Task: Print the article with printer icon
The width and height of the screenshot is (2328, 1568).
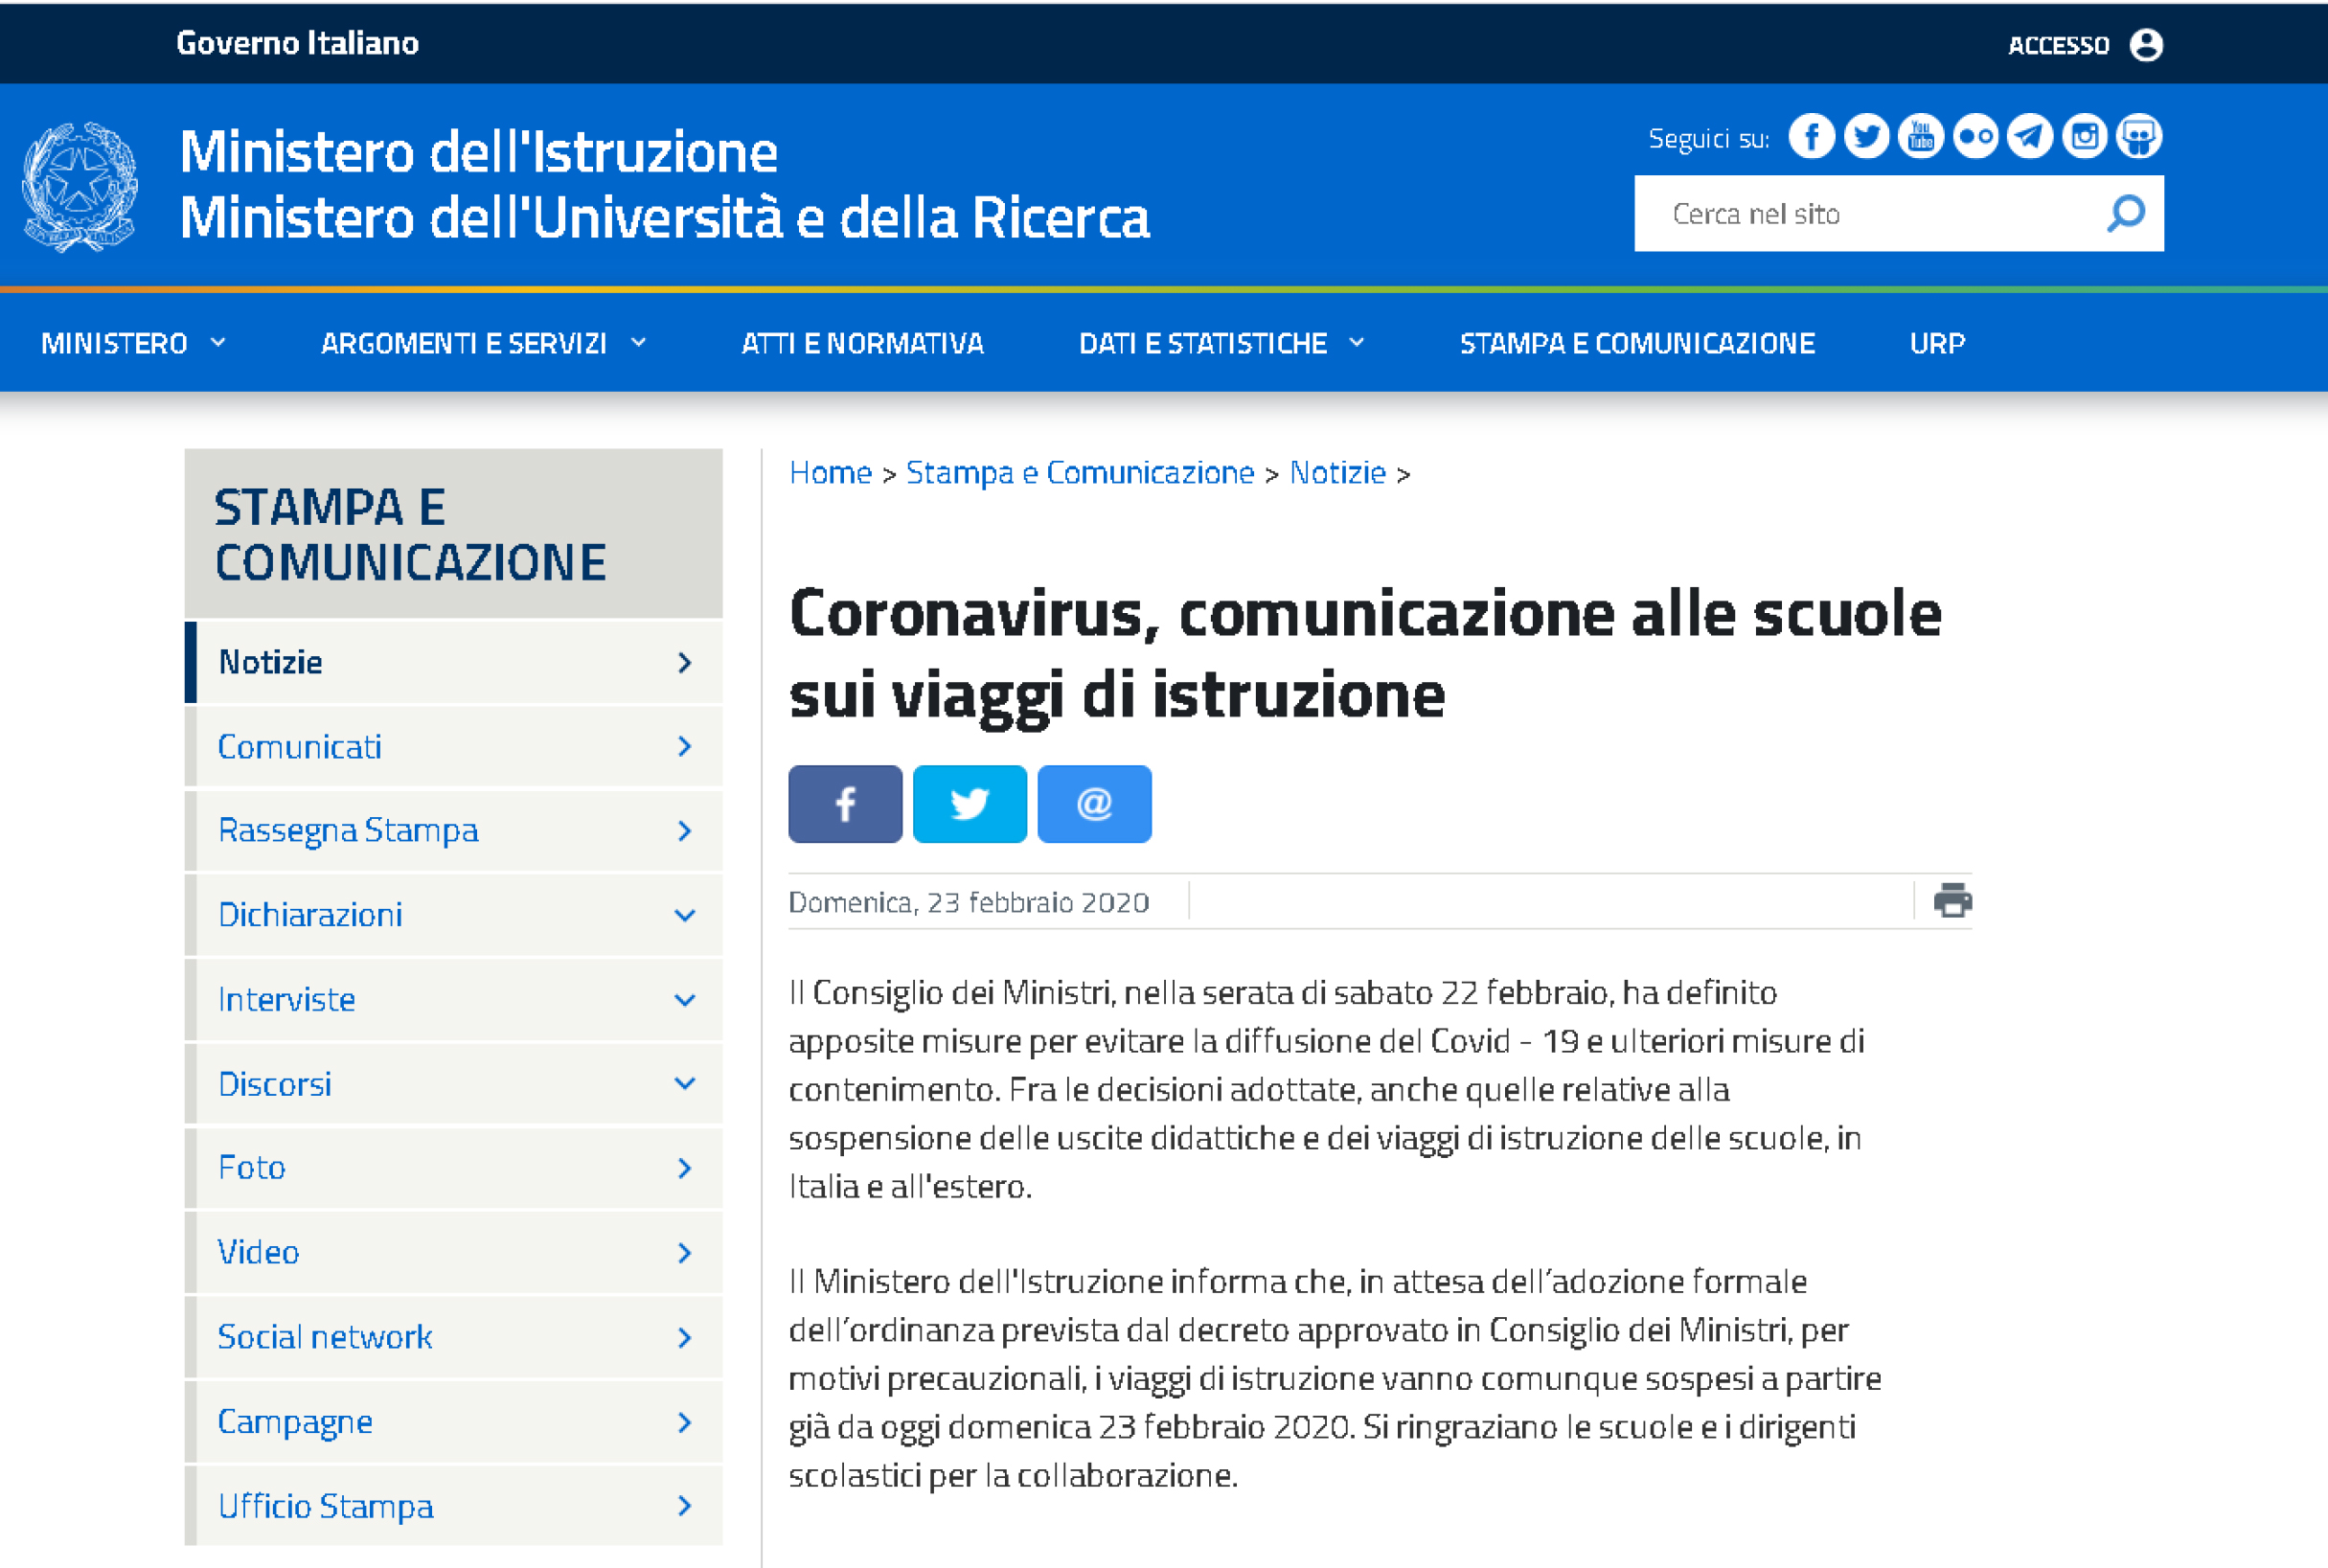Action: pyautogui.click(x=1952, y=900)
